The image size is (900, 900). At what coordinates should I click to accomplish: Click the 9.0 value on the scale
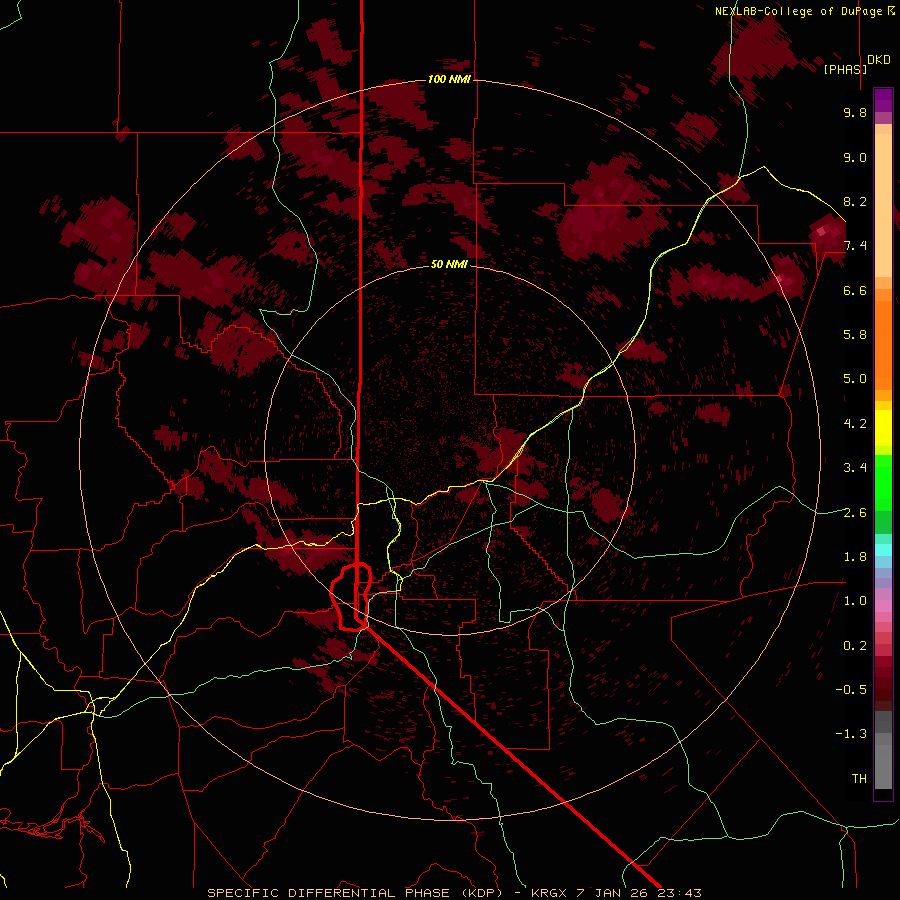pos(855,157)
